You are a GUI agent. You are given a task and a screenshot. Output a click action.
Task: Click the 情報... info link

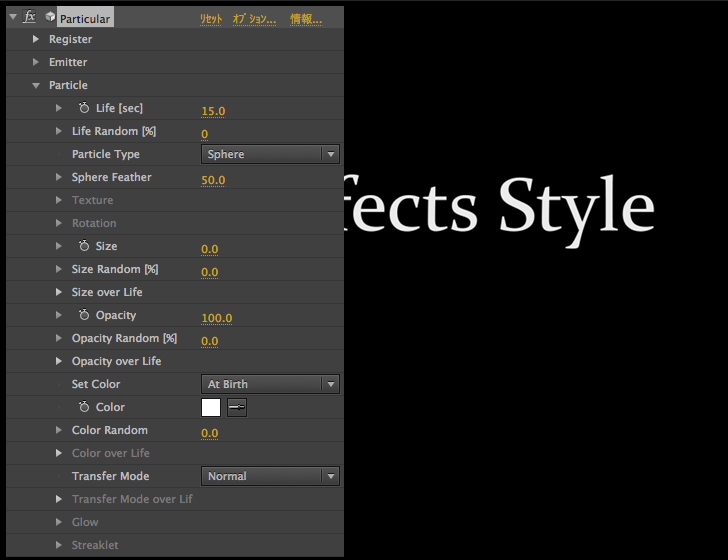pos(306,19)
